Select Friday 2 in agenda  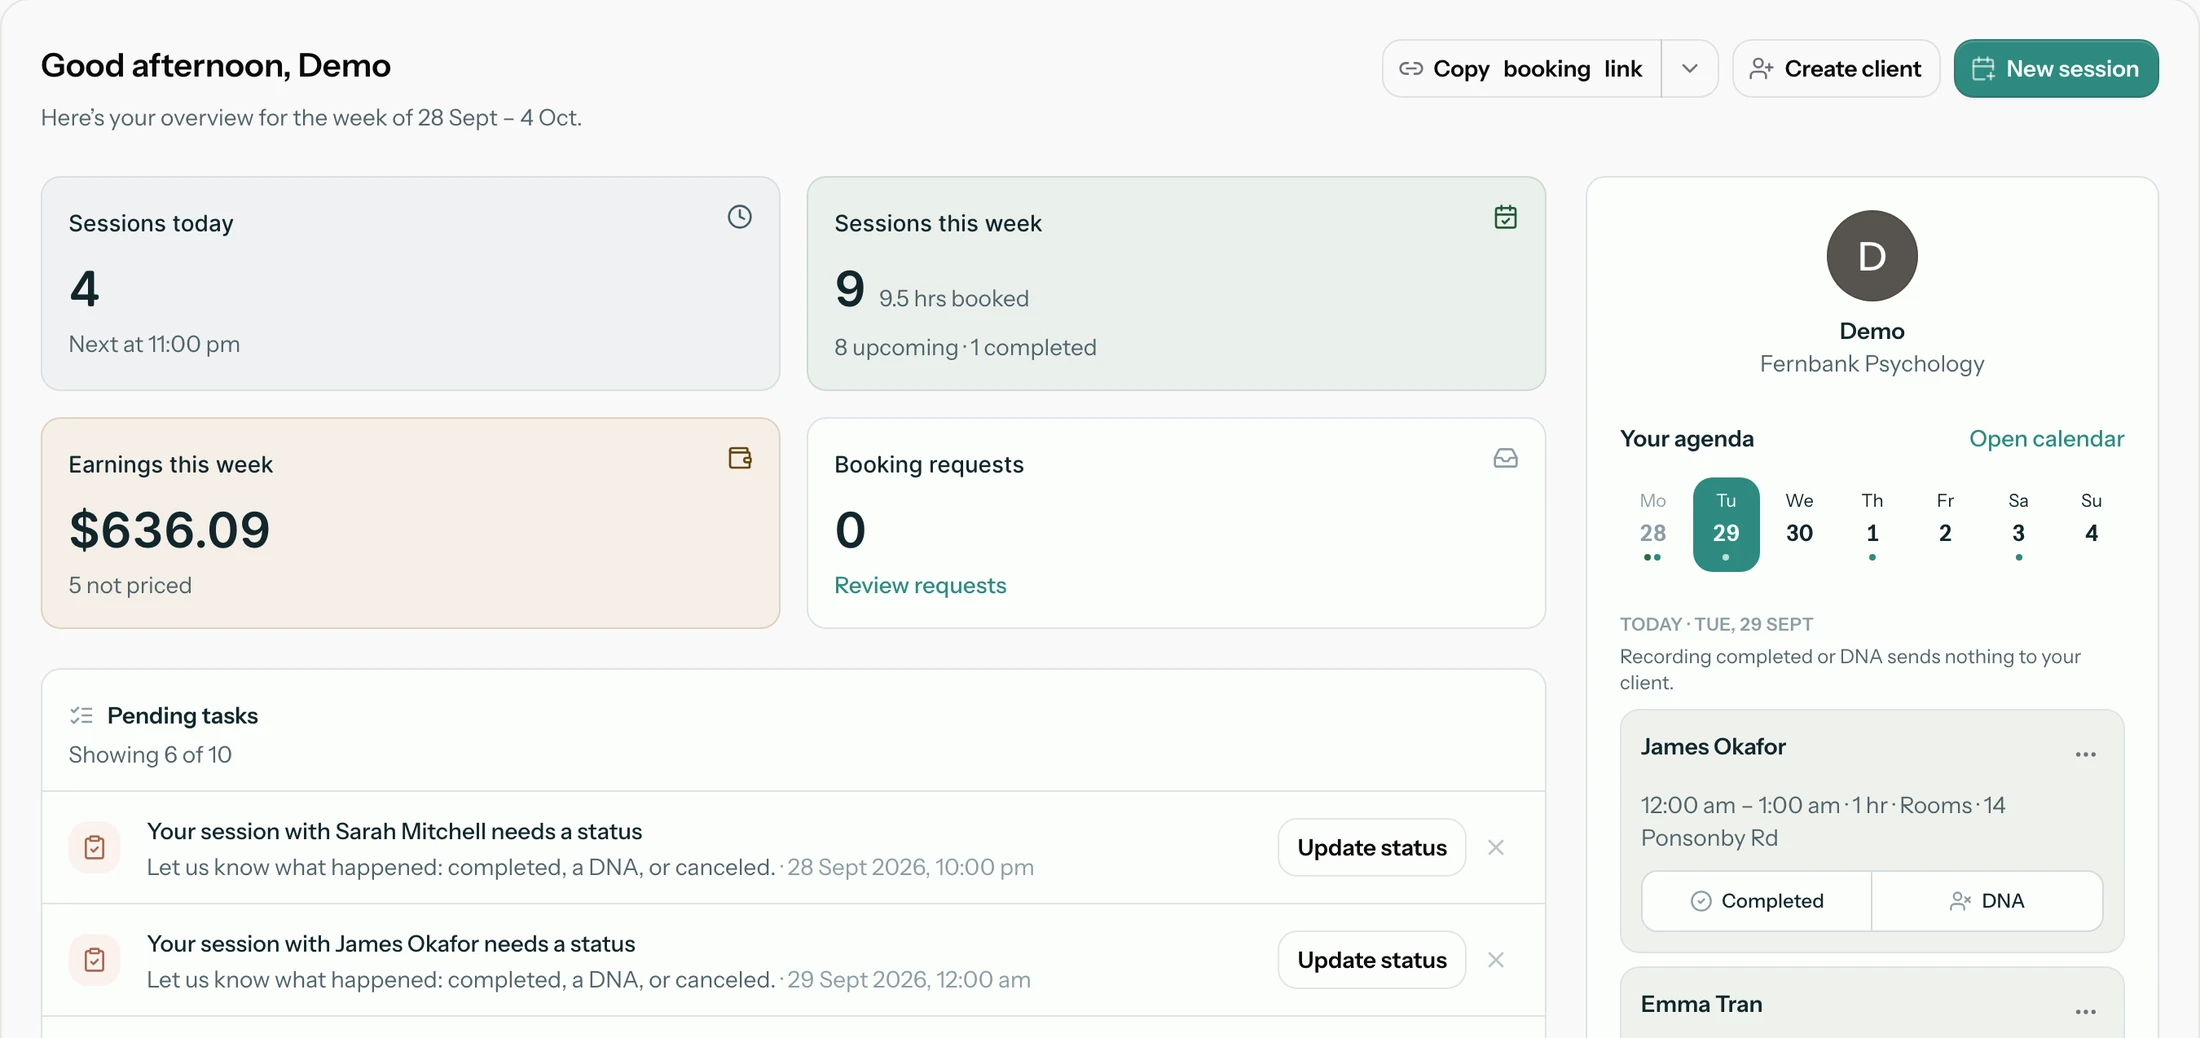1945,524
